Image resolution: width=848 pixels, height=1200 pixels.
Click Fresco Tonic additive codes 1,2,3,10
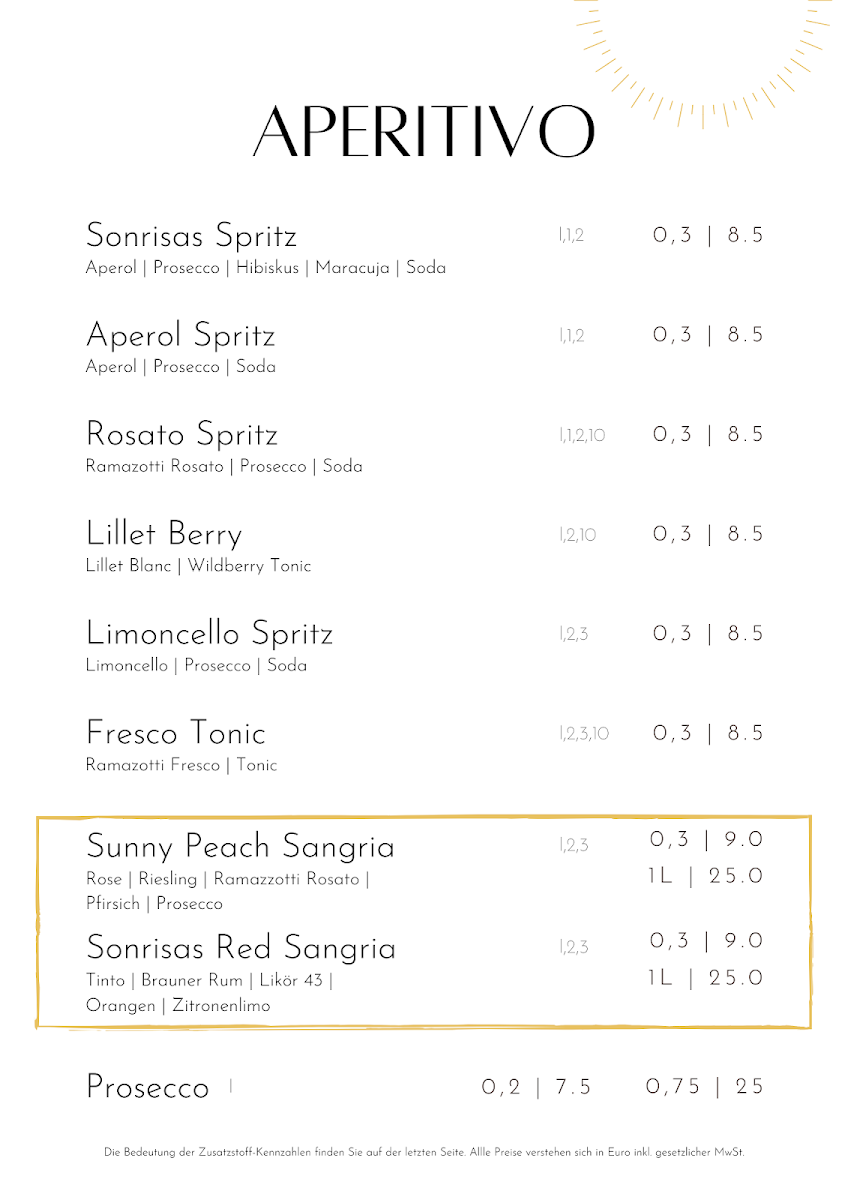584,735
